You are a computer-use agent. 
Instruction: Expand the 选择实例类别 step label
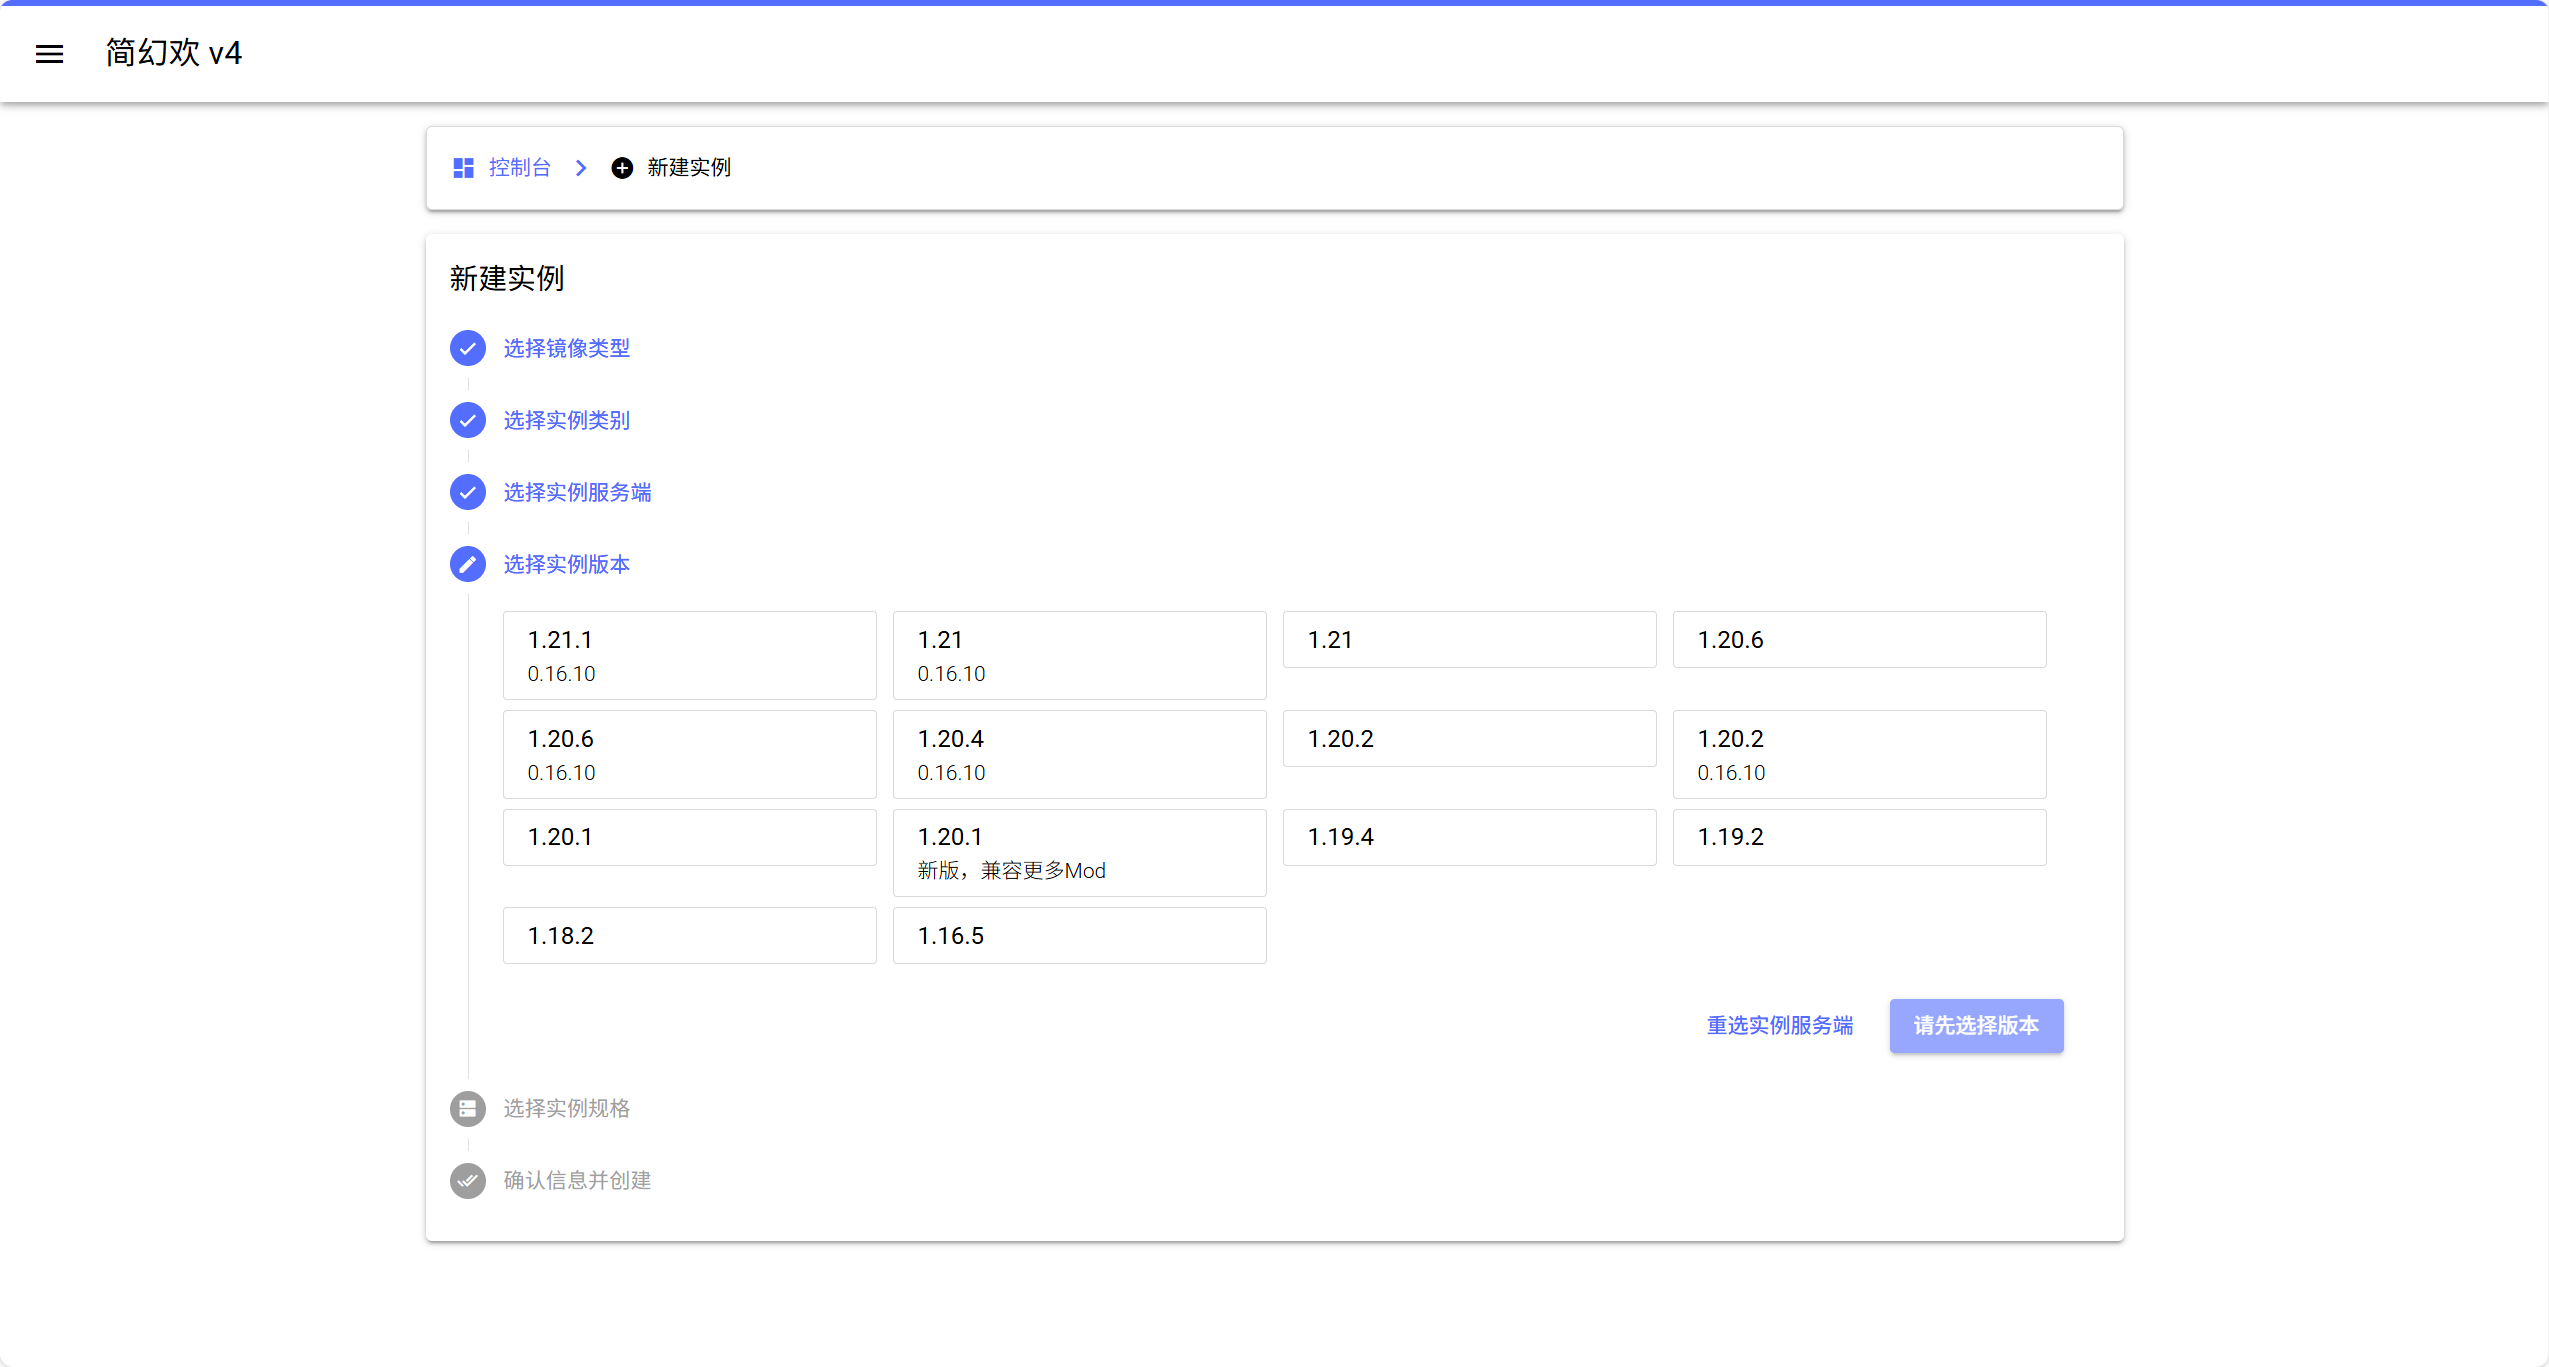pos(566,420)
